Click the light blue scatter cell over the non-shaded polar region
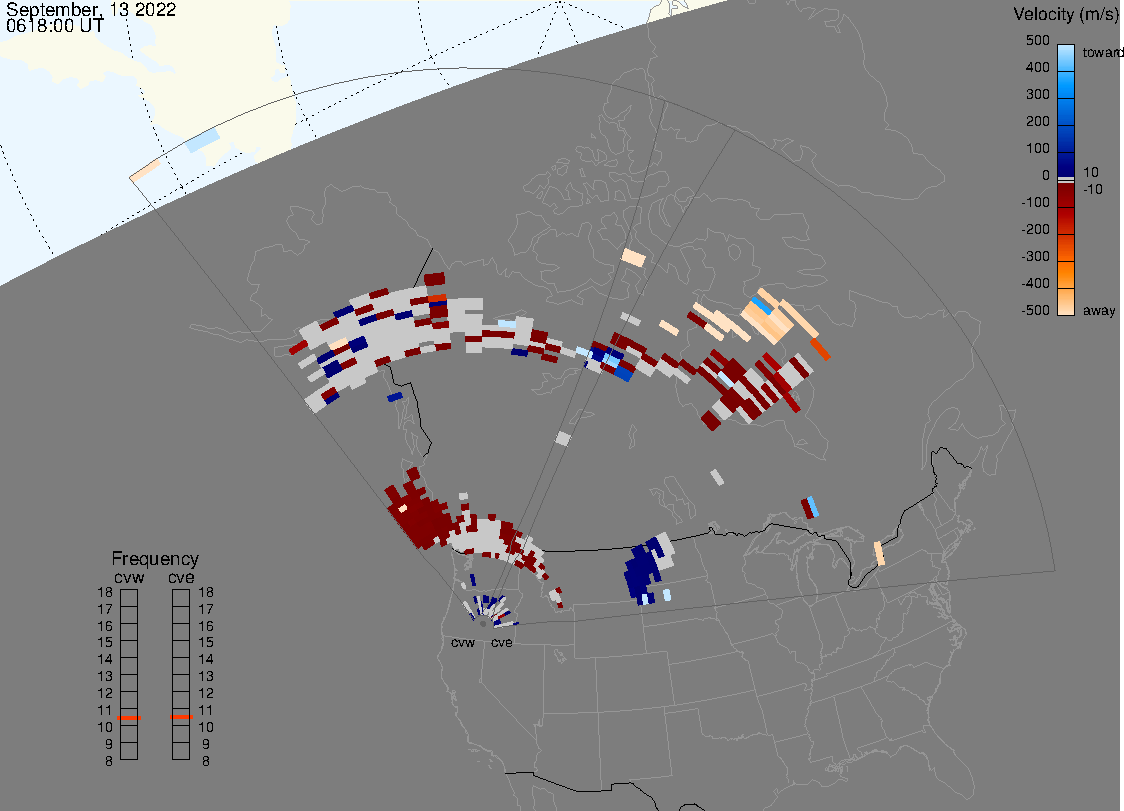The image size is (1124, 811). click(x=202, y=140)
